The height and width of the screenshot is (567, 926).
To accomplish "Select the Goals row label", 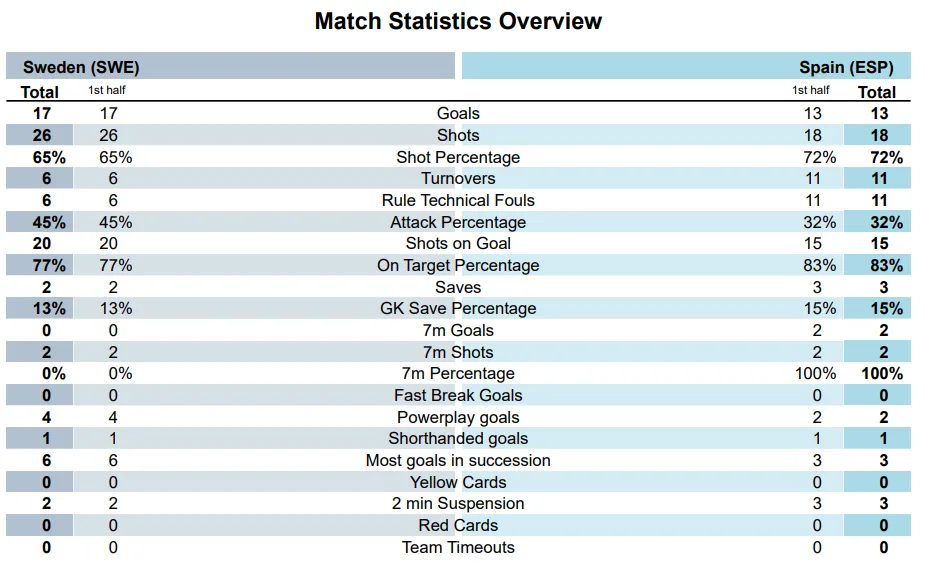I will coord(458,114).
